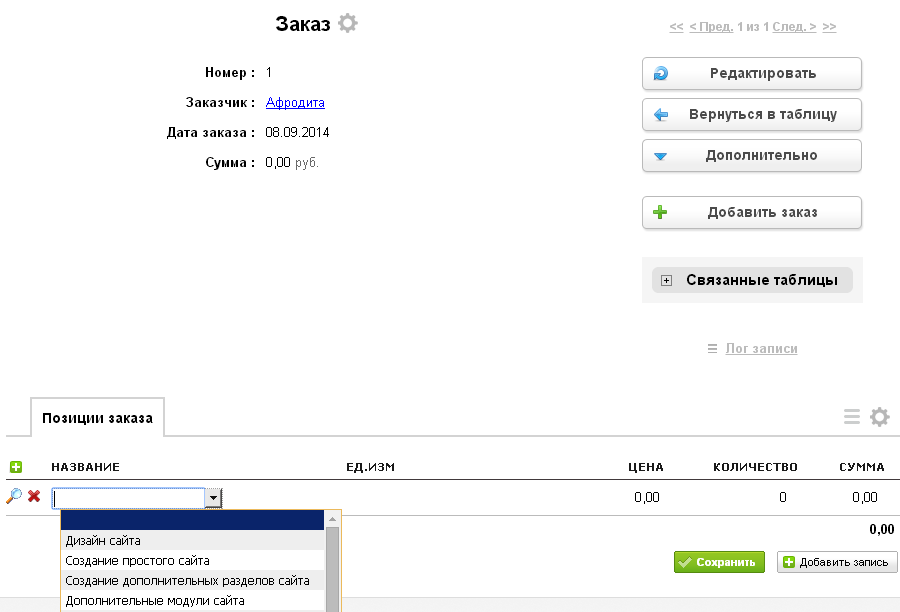900x612 pixels.
Task: Open customer link Афродита
Action: [295, 103]
